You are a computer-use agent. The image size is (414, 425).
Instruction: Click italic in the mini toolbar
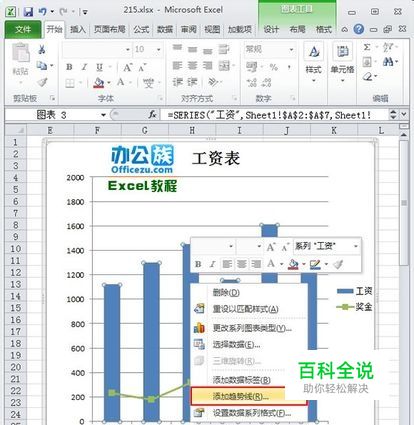coord(212,264)
